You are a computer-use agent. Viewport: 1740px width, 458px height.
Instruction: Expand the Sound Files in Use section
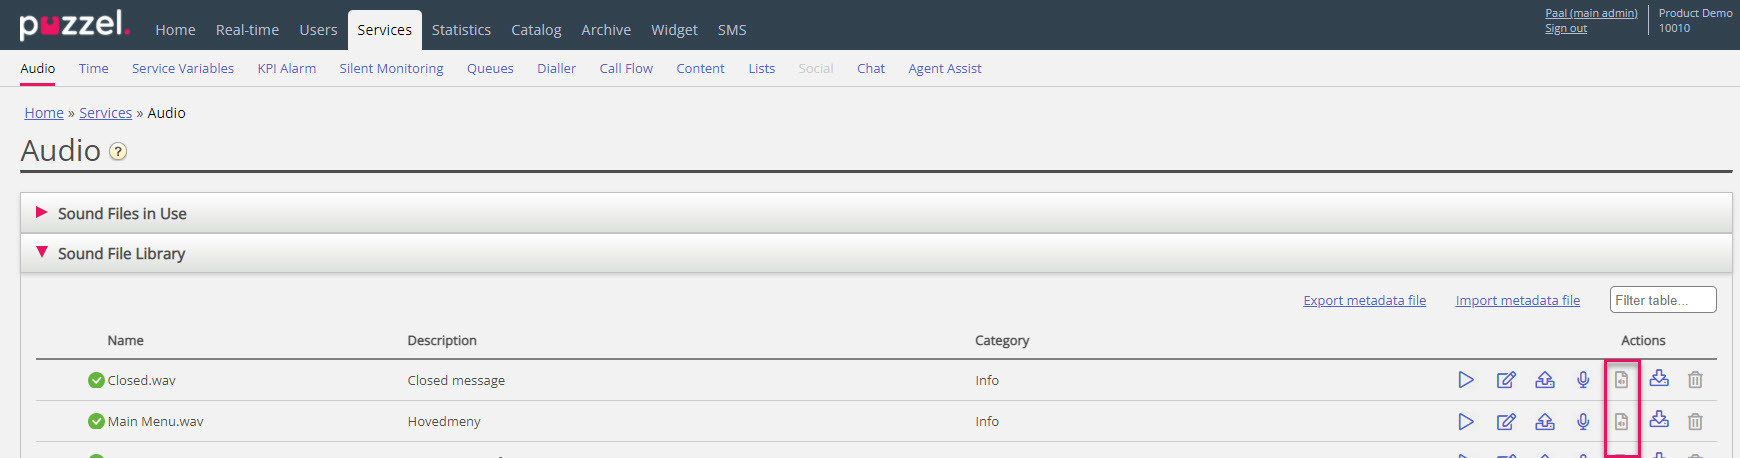pyautogui.click(x=122, y=214)
